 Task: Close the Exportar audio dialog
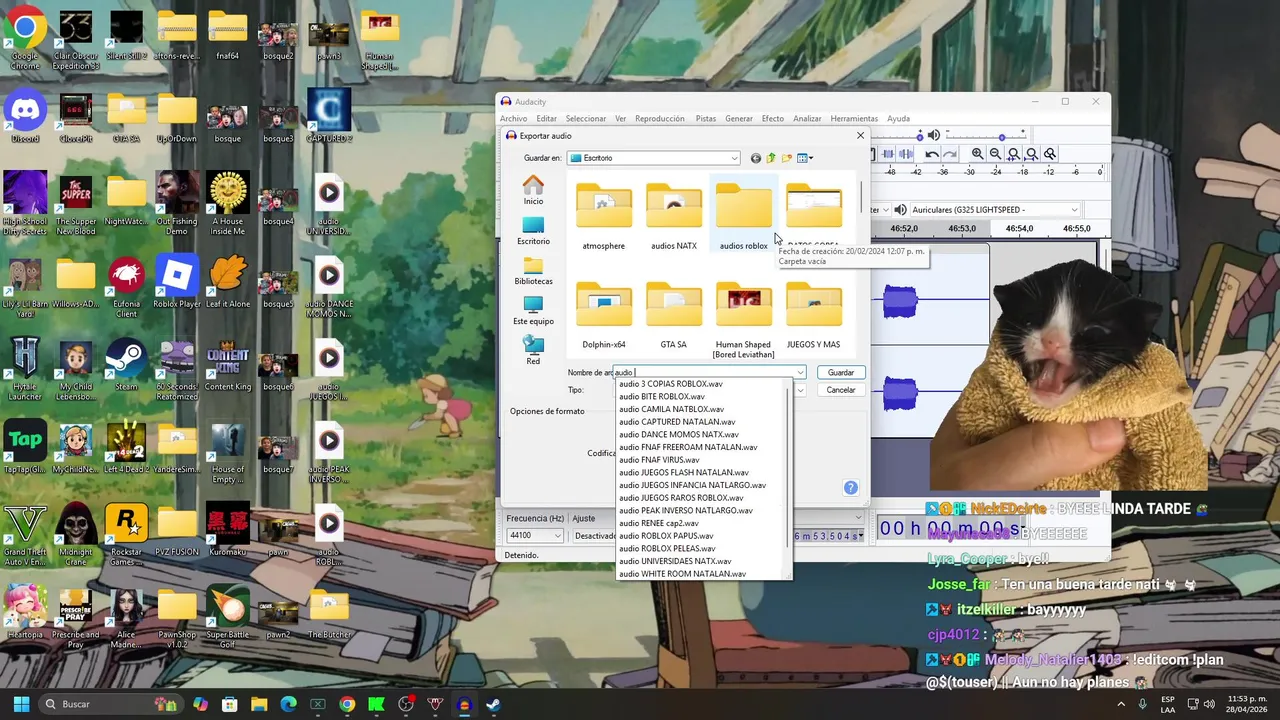tap(860, 136)
